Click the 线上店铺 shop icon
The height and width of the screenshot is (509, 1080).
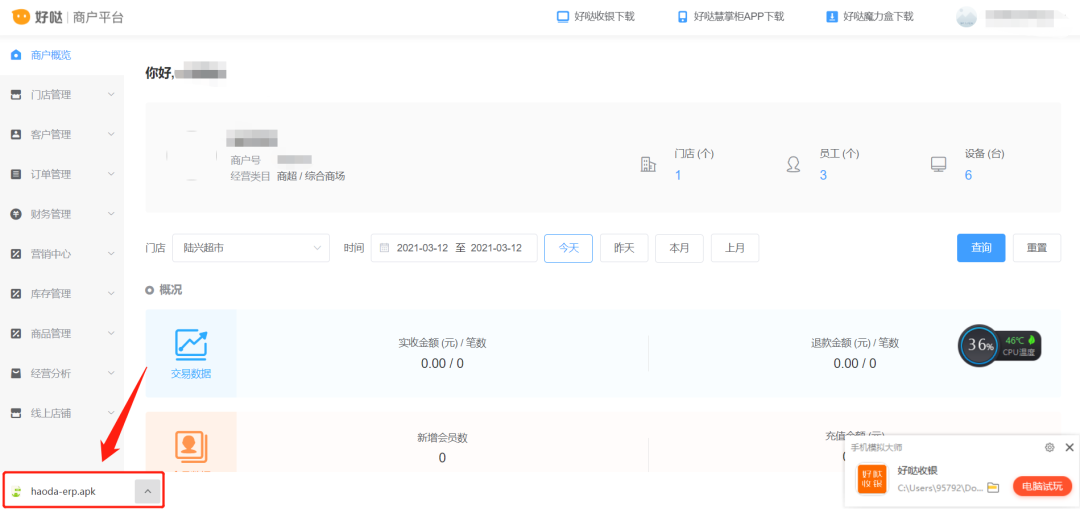click(16, 413)
